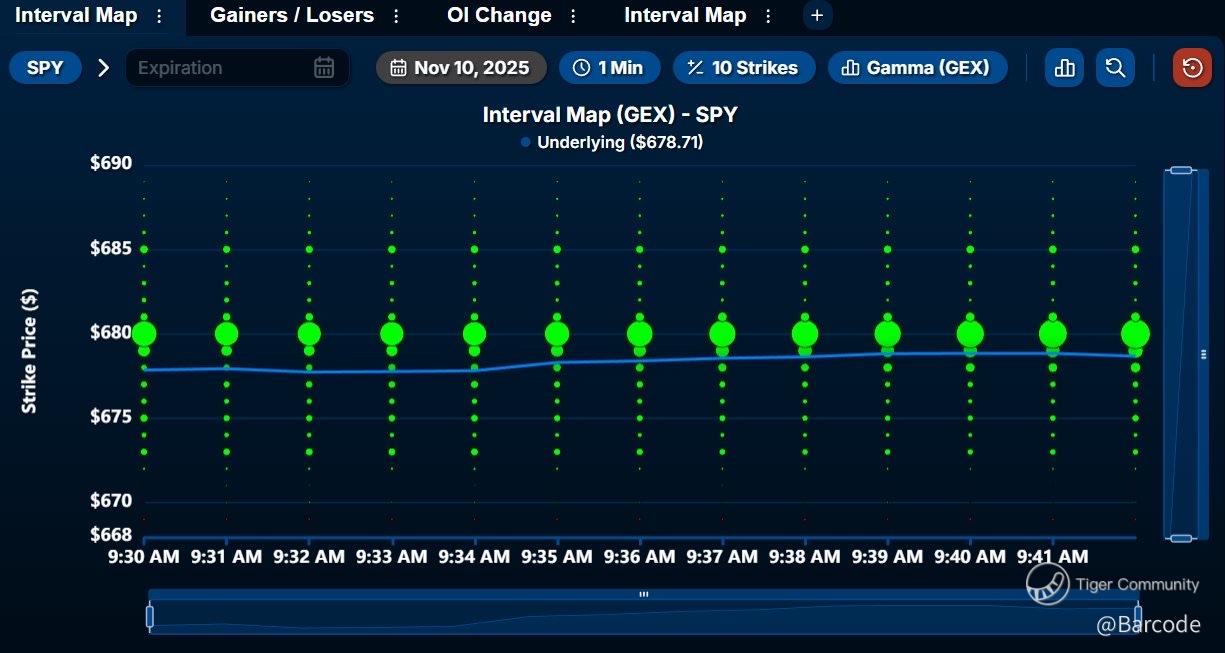This screenshot has width=1225, height=653.
Task: Click the 9:41 AM time axis label
Action: (x=1052, y=556)
